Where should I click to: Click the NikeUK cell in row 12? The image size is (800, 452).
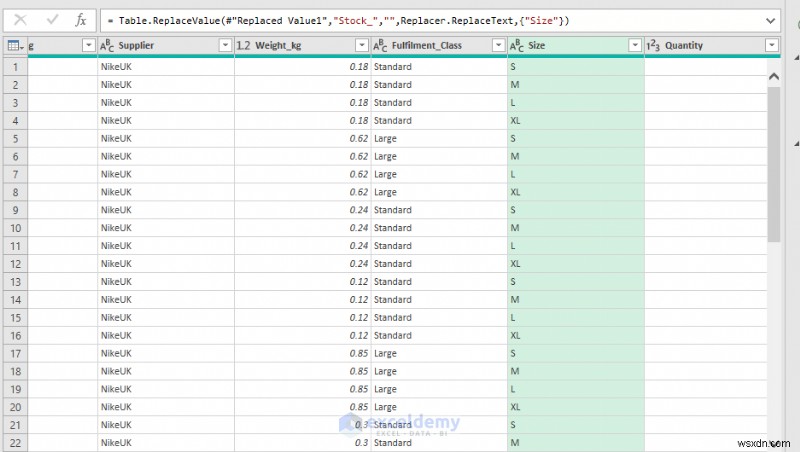pyautogui.click(x=166, y=264)
